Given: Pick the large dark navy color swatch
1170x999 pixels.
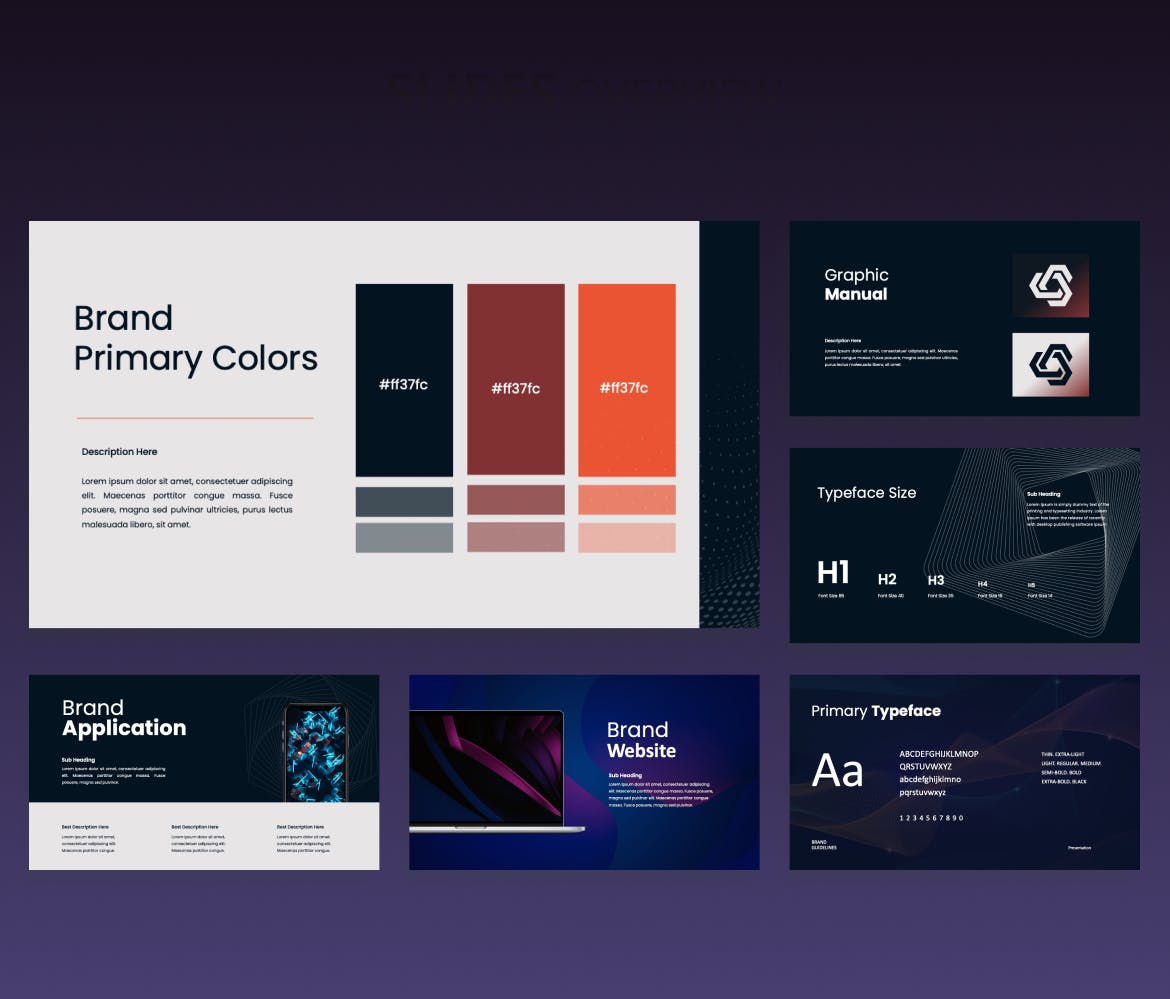Looking at the screenshot, I should (404, 380).
